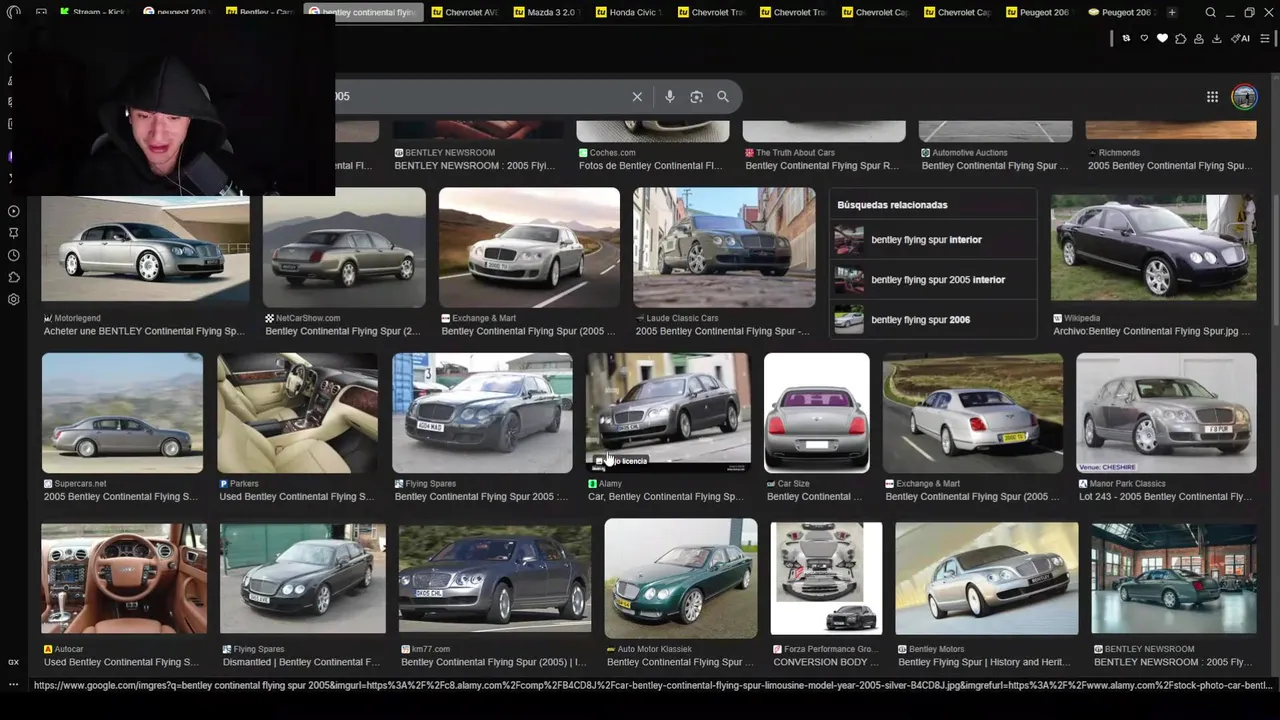
Task: Click the magnifier search submit icon
Action: tap(723, 96)
